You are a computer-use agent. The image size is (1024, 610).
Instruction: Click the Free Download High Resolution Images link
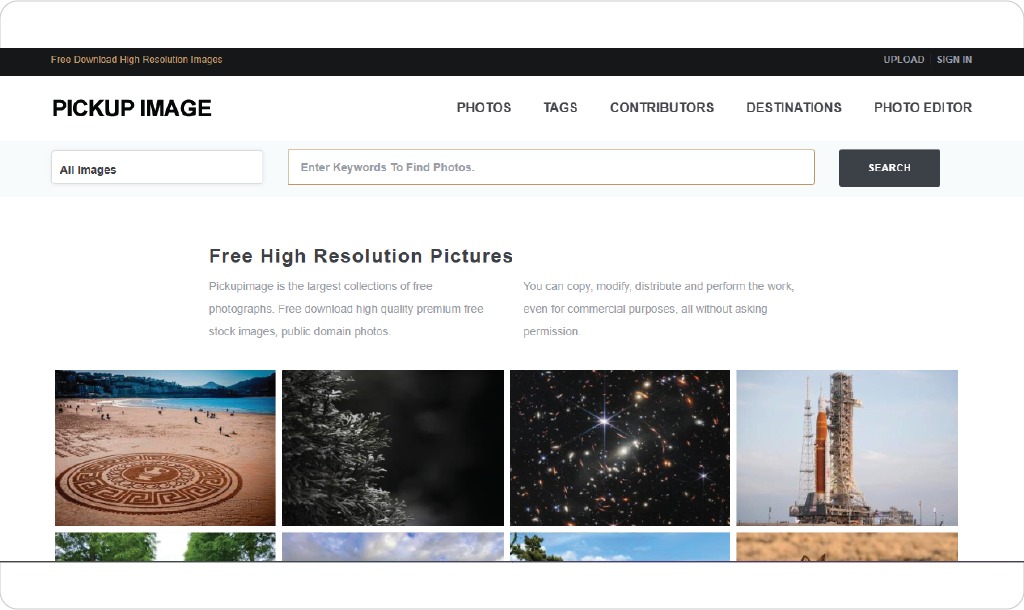coord(137,60)
